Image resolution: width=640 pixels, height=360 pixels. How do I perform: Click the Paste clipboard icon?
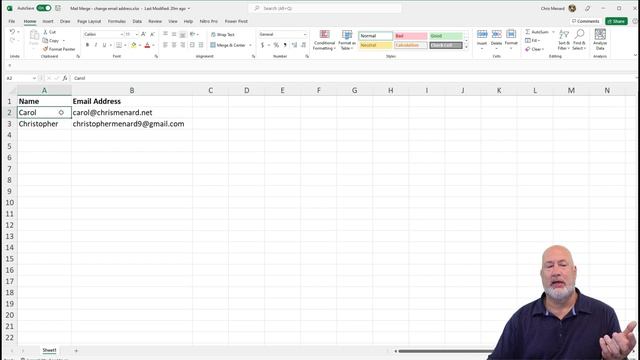point(34,36)
